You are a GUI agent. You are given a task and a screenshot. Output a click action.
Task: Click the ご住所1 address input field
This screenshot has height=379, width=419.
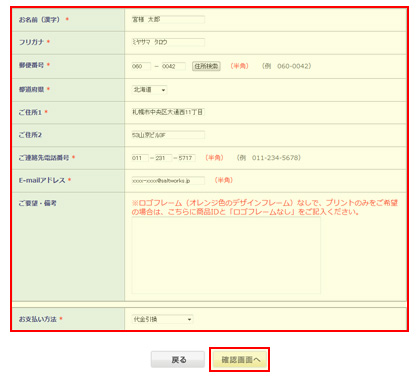(x=168, y=112)
